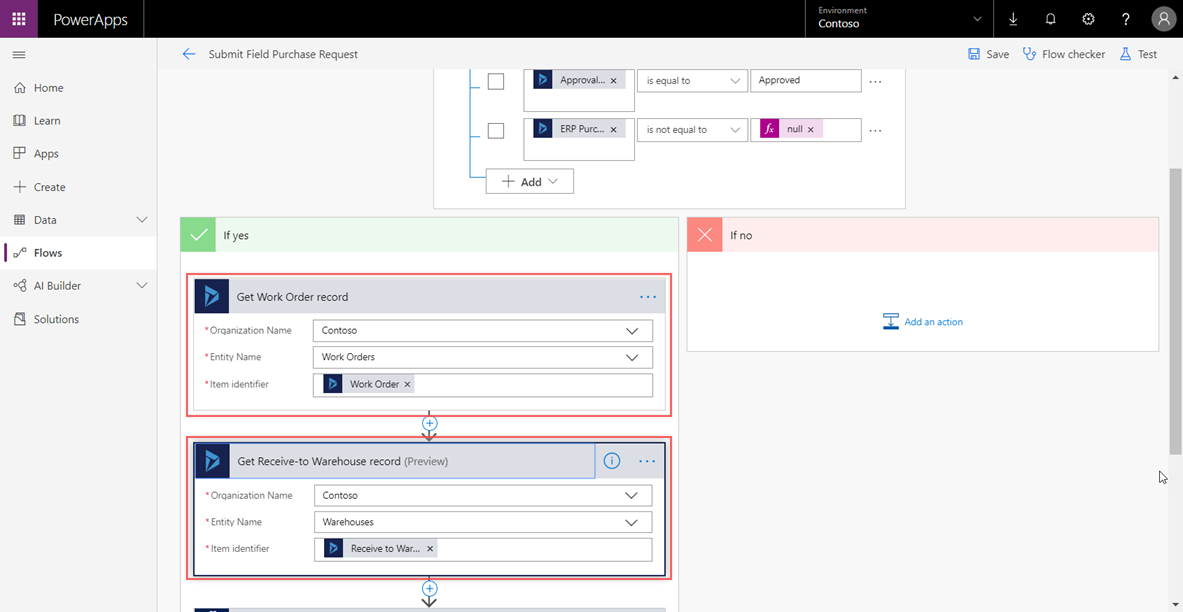Click Add an action link
This screenshot has height=612, width=1183.
[x=933, y=322]
